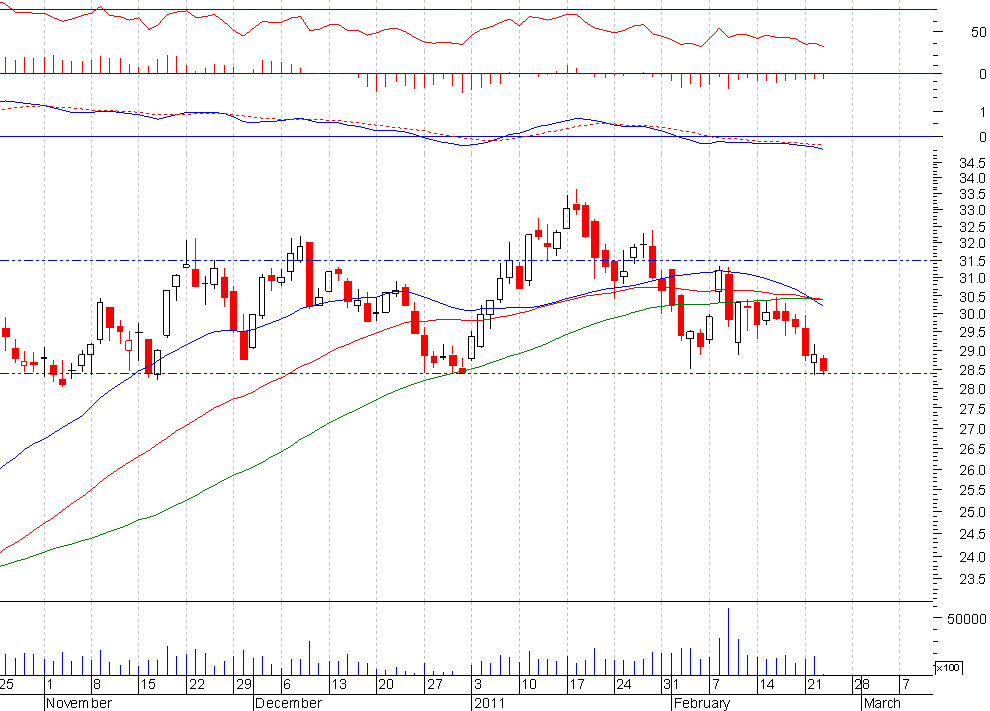Select the 24 date label on time axis
The image size is (990, 711).
tap(624, 684)
